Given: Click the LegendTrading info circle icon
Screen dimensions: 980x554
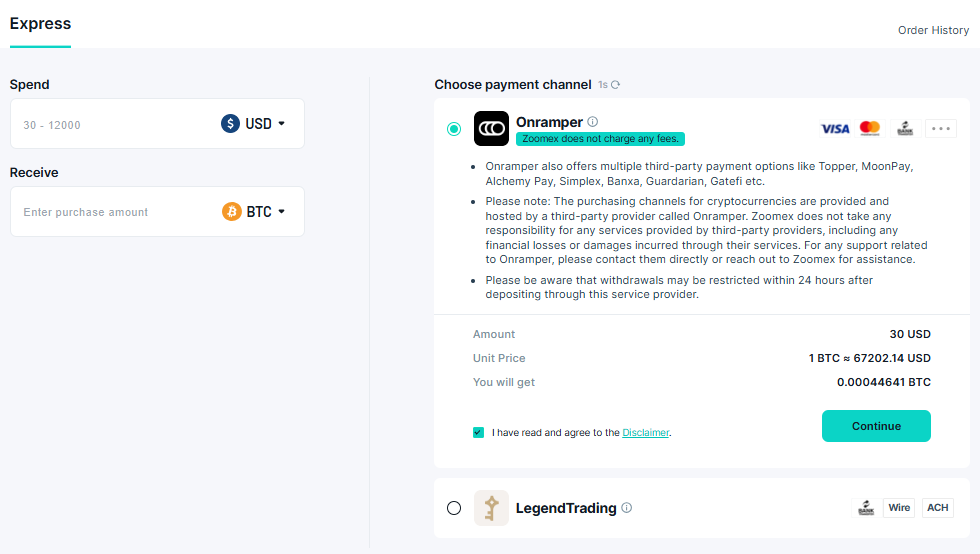Looking at the screenshot, I should tap(627, 508).
